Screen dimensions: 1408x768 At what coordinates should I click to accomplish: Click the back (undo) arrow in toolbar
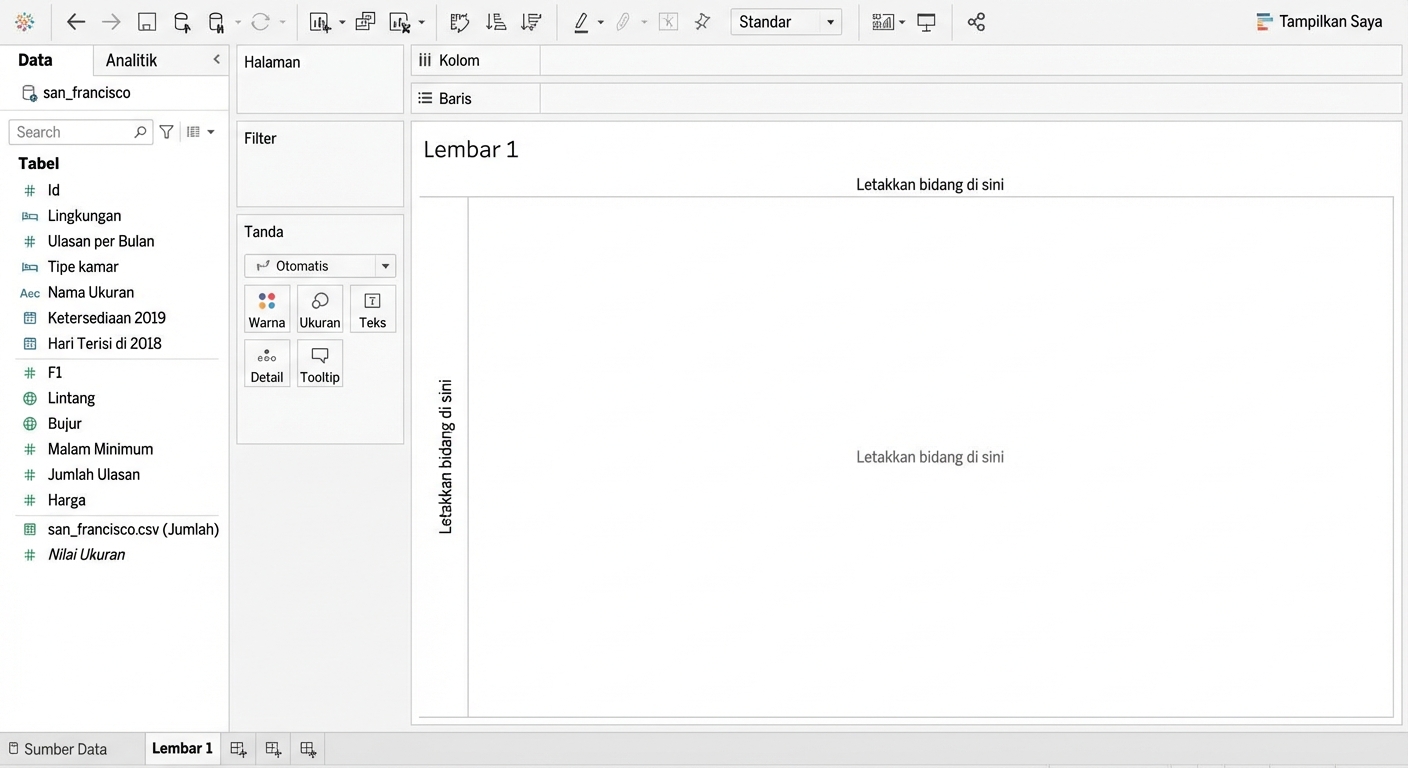pyautogui.click(x=76, y=22)
